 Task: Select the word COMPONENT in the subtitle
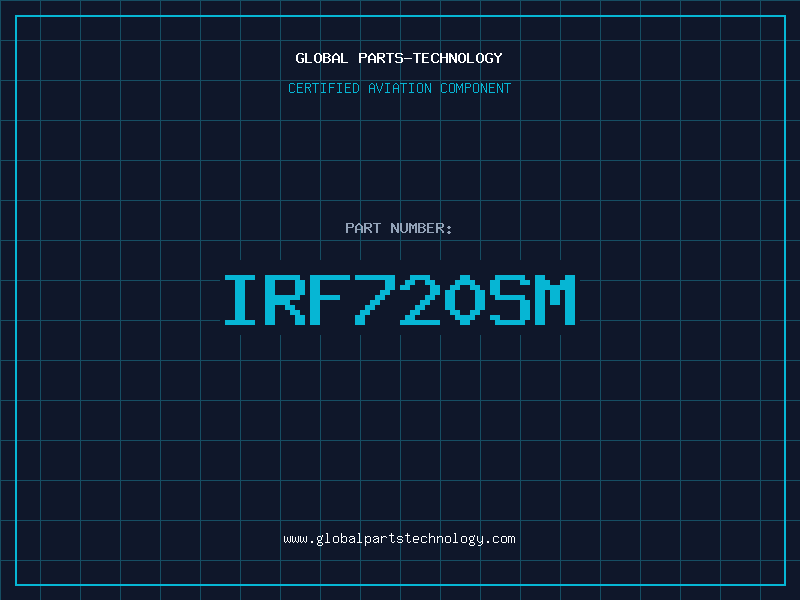point(475,89)
